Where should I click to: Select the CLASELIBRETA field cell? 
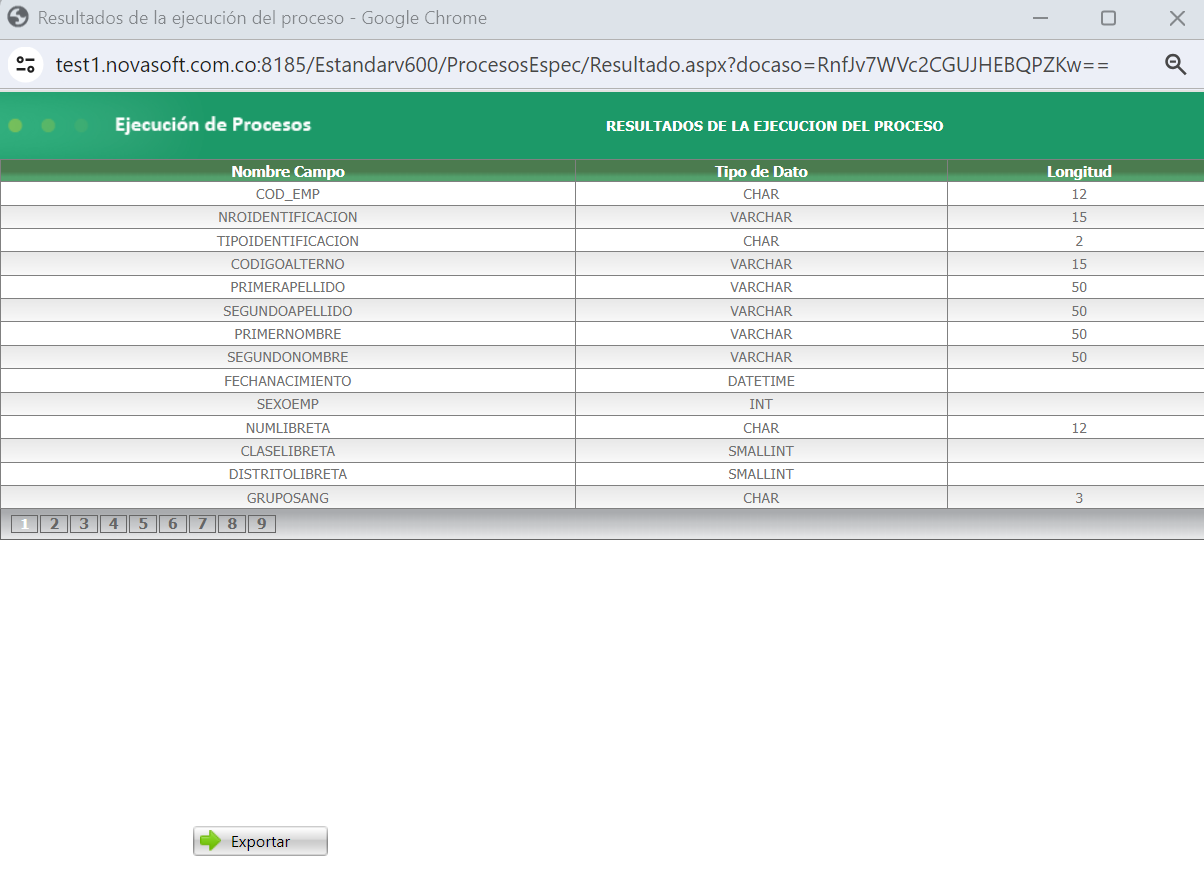click(x=288, y=451)
